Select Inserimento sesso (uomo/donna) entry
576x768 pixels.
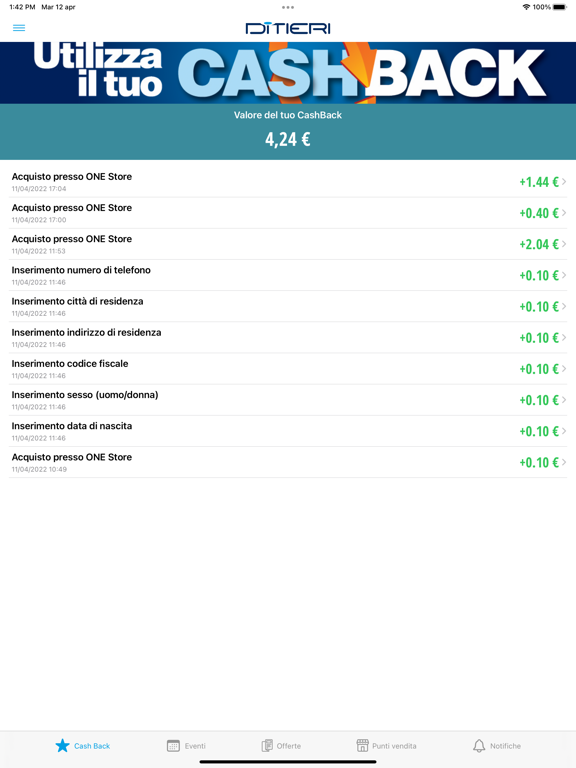pyautogui.click(x=288, y=400)
